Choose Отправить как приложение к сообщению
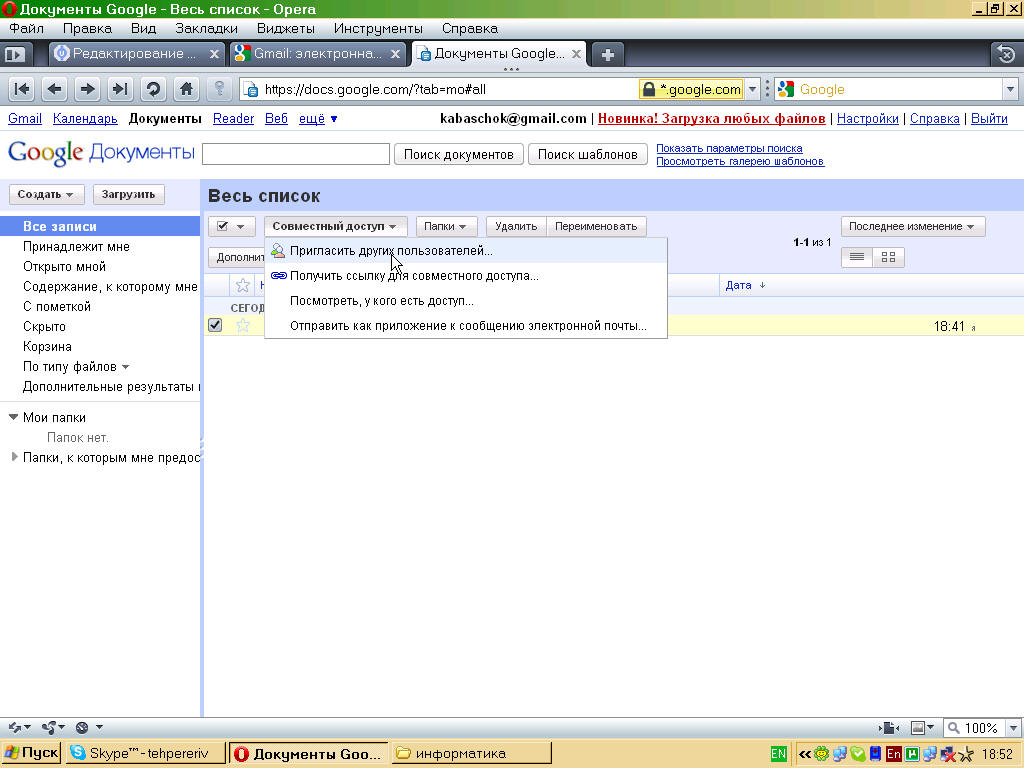Image resolution: width=1024 pixels, height=768 pixels. point(466,326)
